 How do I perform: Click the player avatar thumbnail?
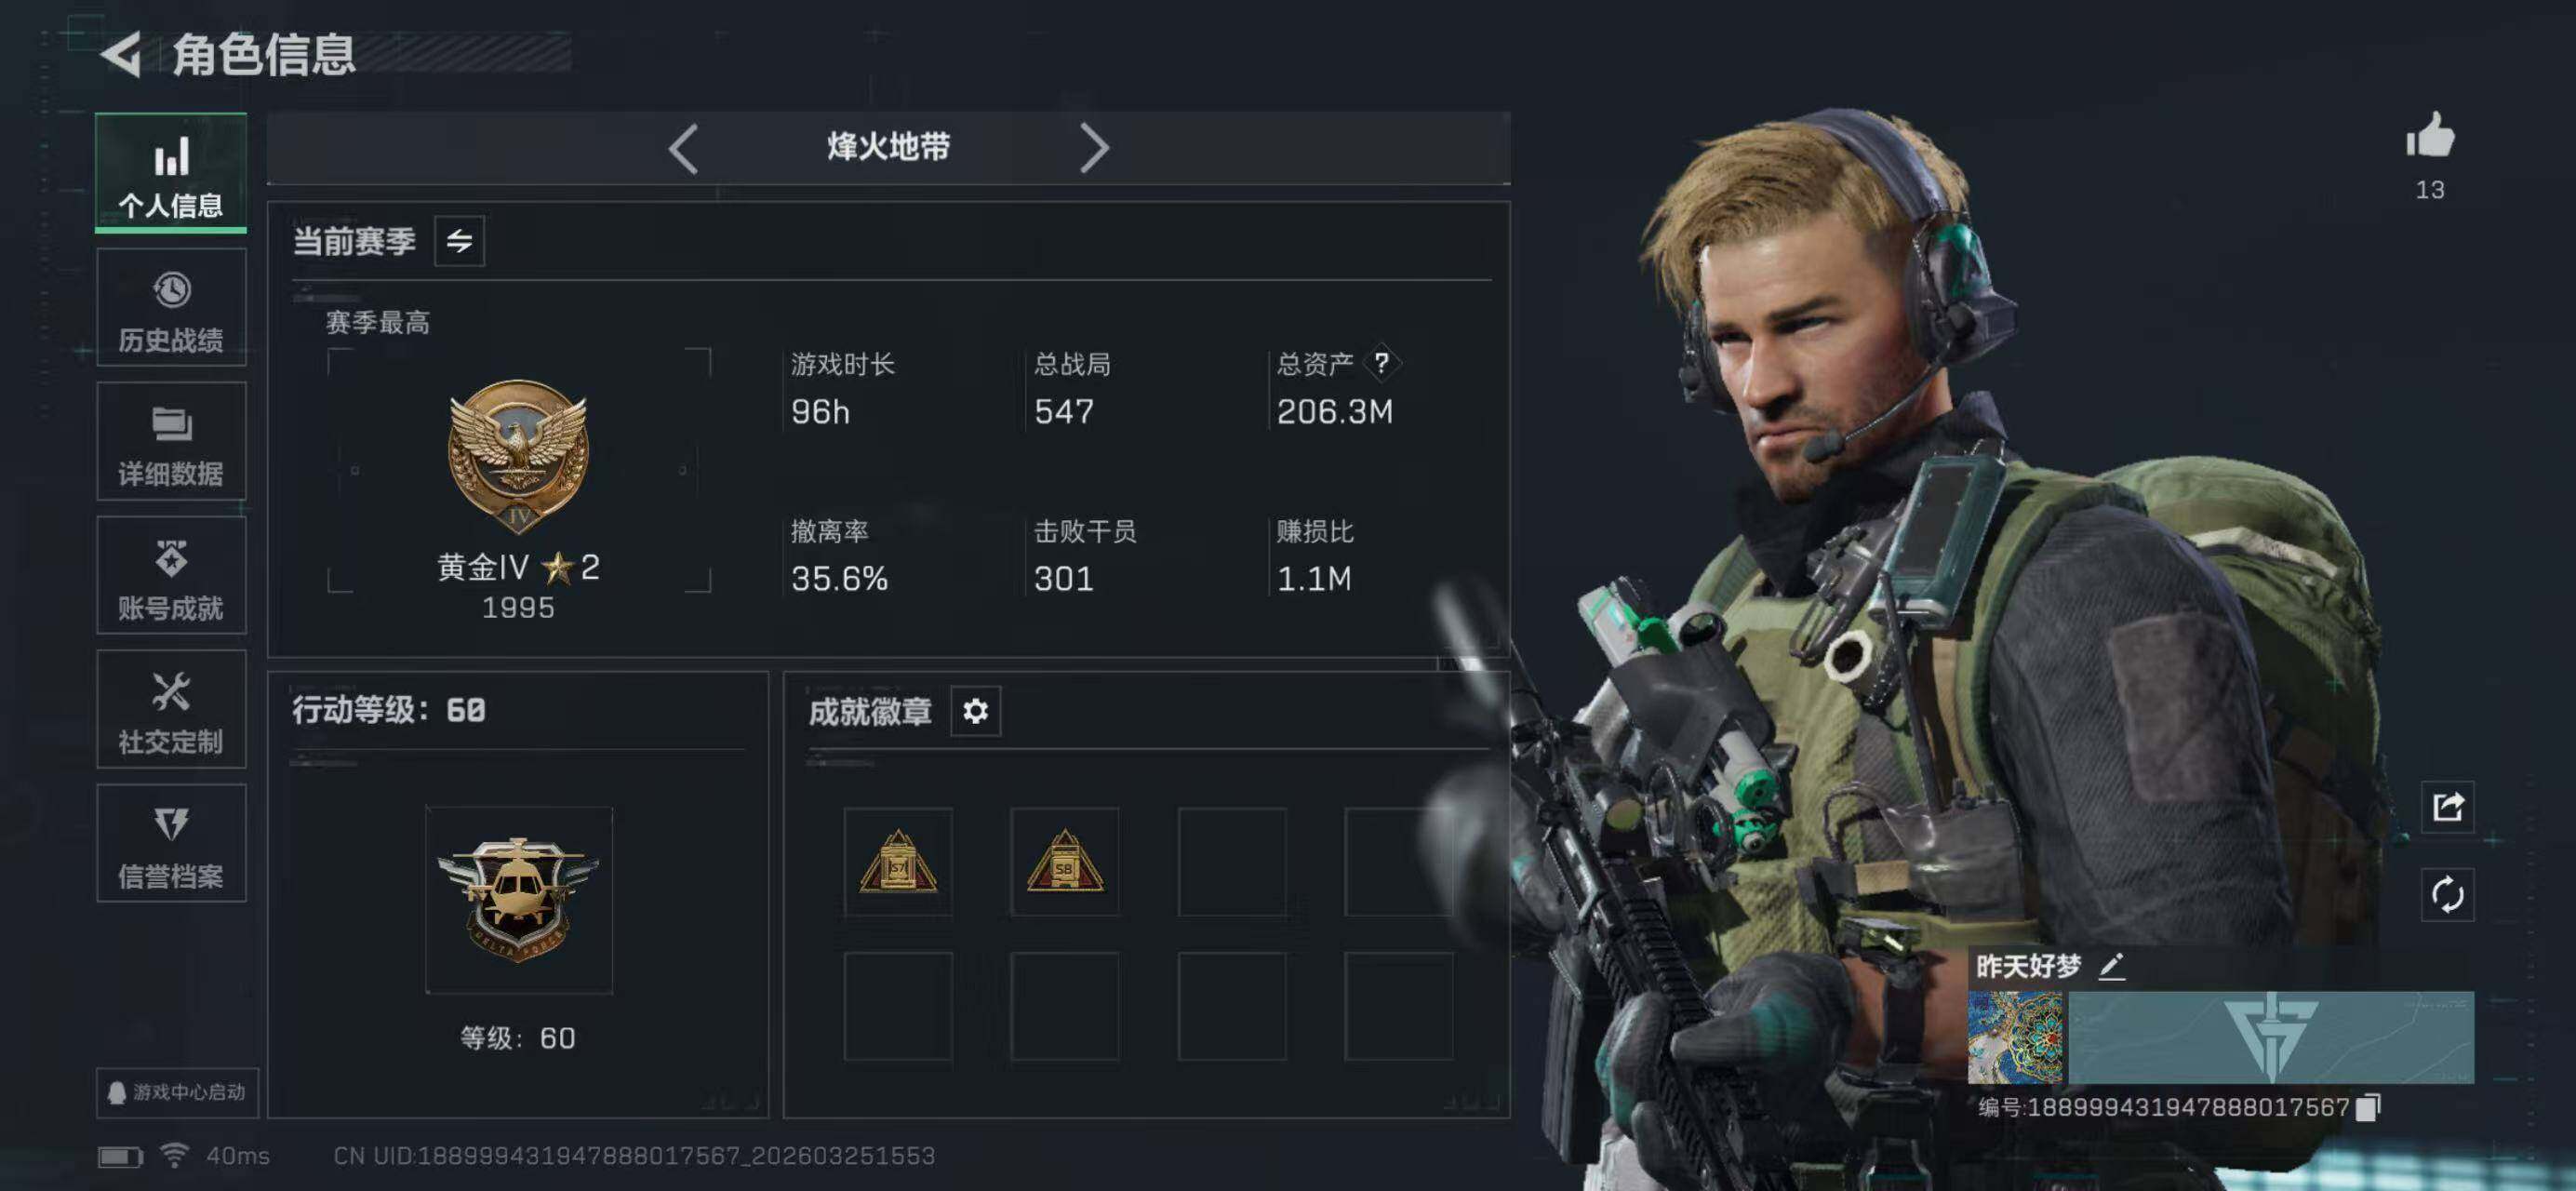(2014, 1037)
